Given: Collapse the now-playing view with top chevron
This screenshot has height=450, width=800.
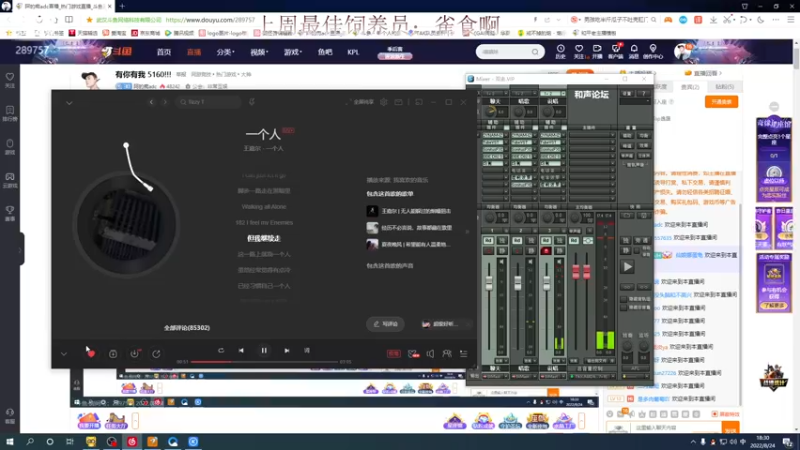Looking at the screenshot, I should coord(69,103).
